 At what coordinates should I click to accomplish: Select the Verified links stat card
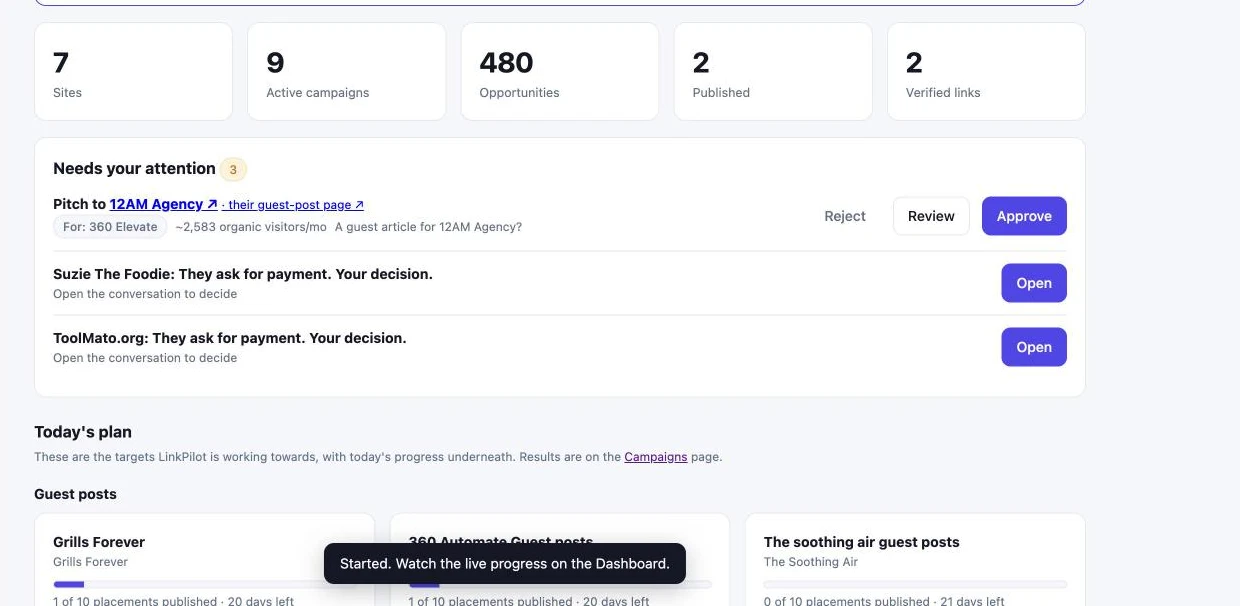click(x=986, y=72)
